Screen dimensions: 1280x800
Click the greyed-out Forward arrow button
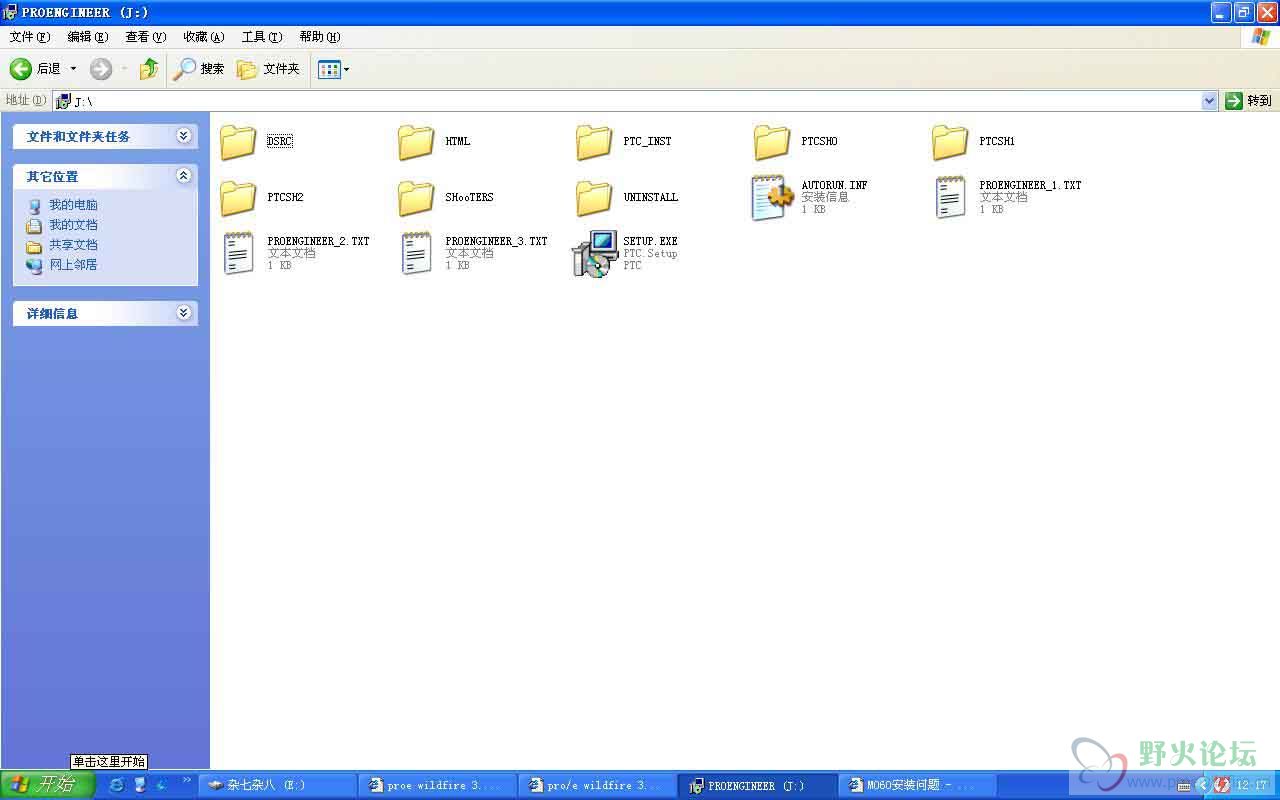100,69
